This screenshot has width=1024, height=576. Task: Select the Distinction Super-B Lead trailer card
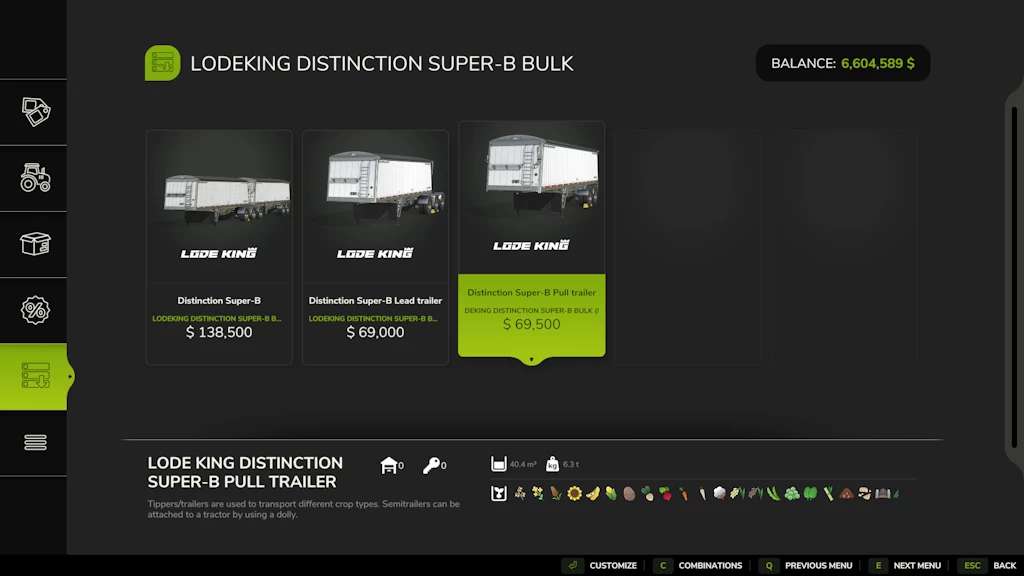click(375, 247)
